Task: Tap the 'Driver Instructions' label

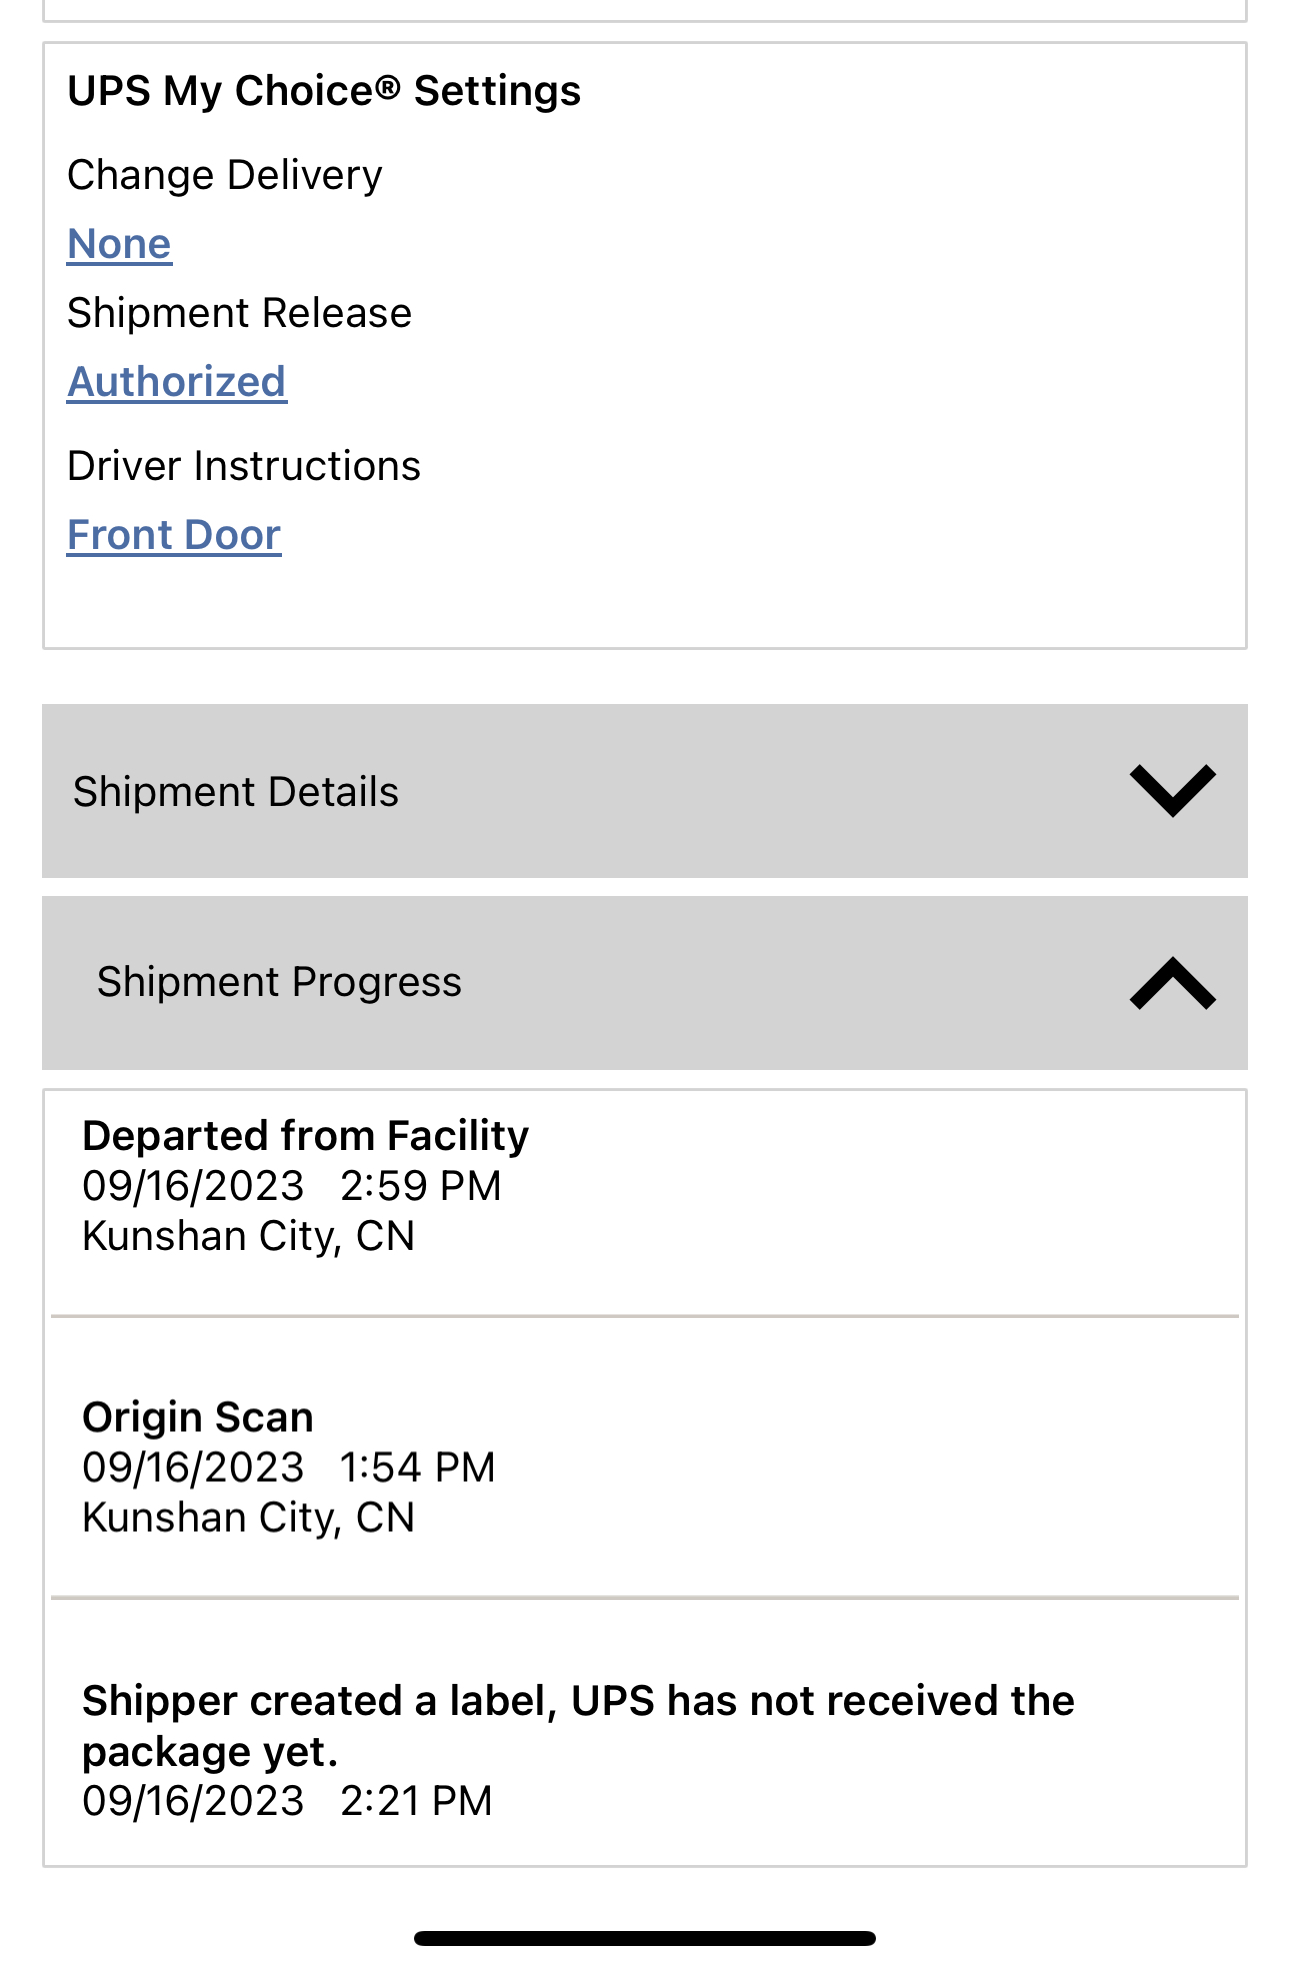Action: (244, 466)
